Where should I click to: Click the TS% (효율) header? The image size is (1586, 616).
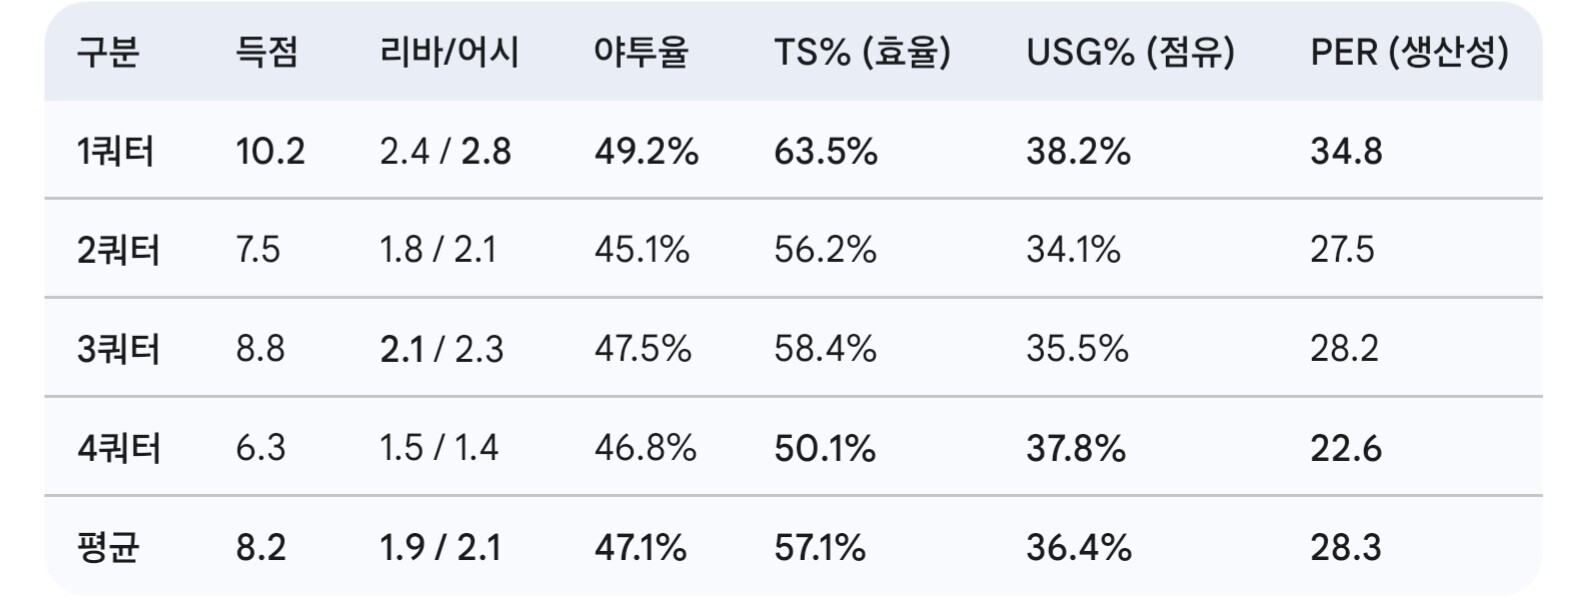click(x=862, y=52)
